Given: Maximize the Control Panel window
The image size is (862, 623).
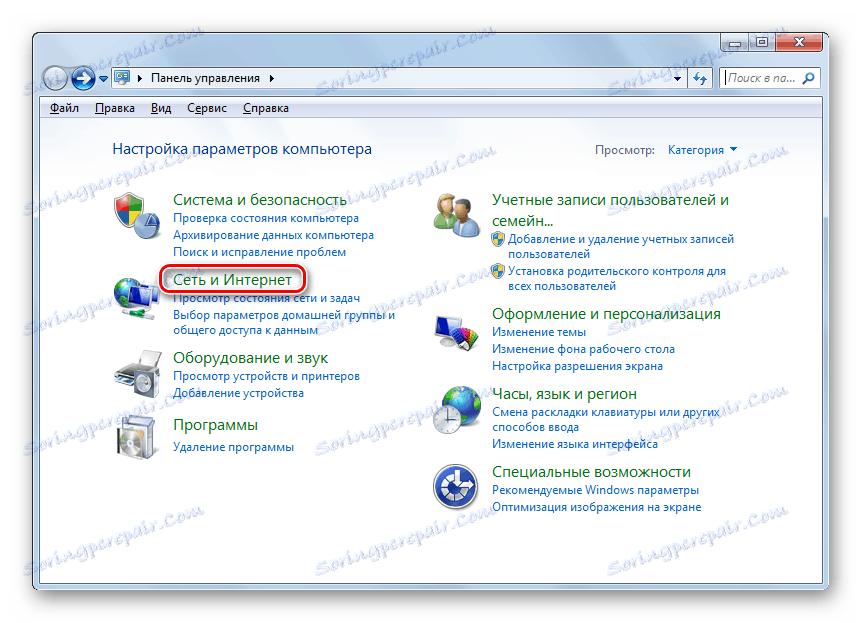Looking at the screenshot, I should coord(761,43).
